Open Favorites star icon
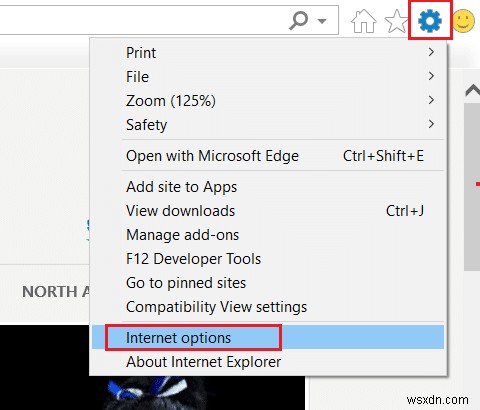The width and height of the screenshot is (480, 410). (396, 21)
